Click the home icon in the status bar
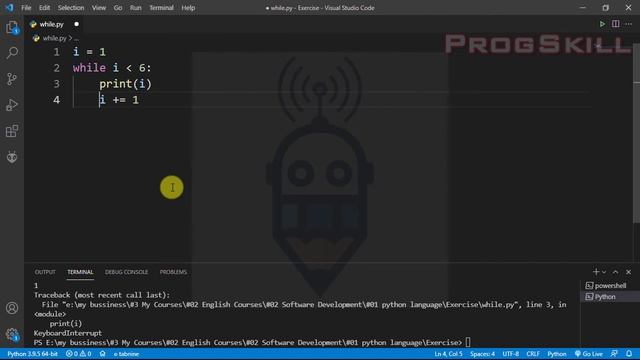This screenshot has height=360, width=640. 102,354
